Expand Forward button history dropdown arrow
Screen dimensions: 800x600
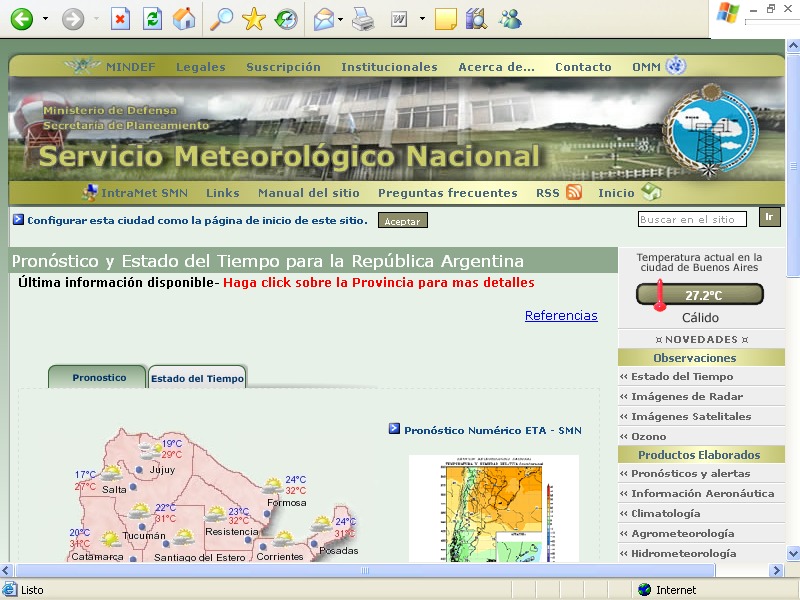[x=96, y=19]
